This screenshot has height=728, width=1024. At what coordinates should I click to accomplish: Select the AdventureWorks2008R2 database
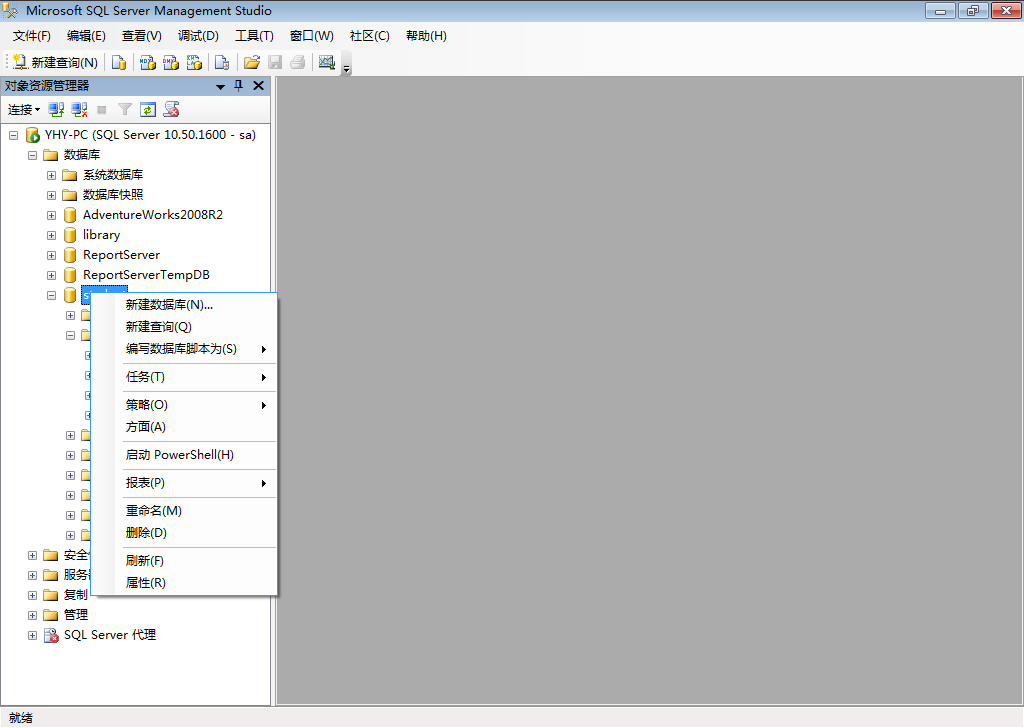(x=153, y=215)
